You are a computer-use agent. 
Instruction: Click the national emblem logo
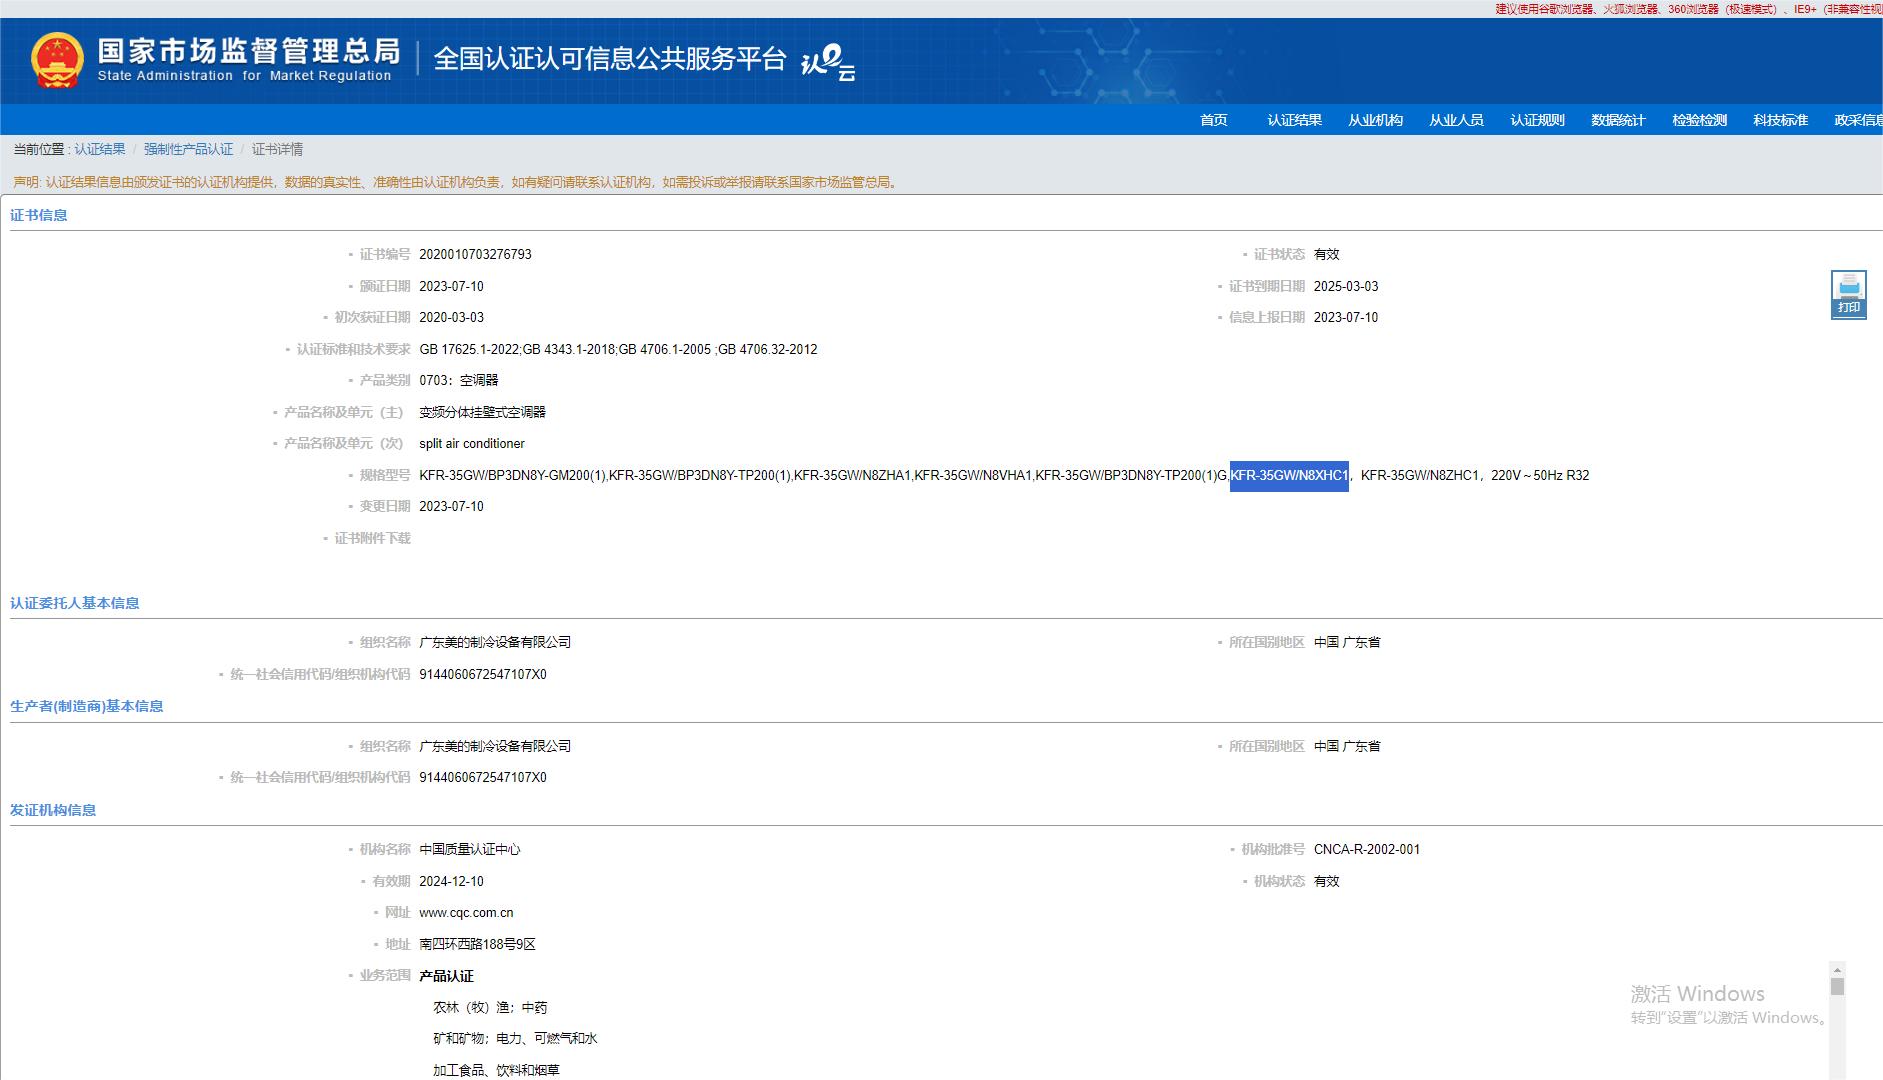click(x=56, y=60)
